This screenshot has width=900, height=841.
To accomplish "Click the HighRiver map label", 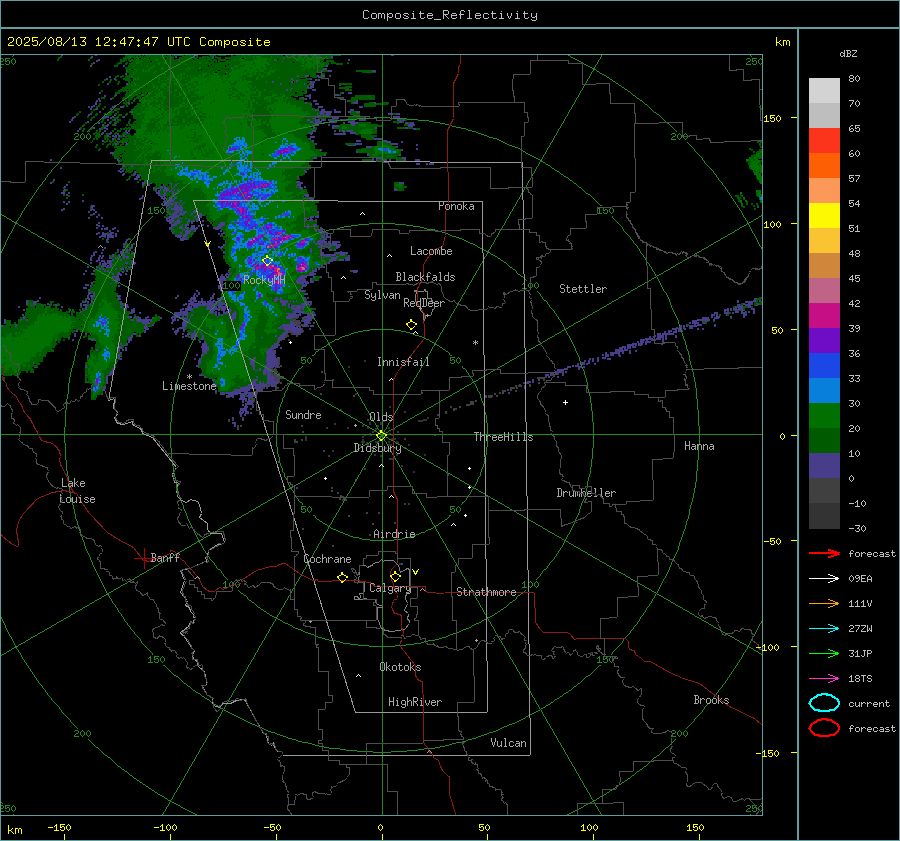I will click(415, 702).
